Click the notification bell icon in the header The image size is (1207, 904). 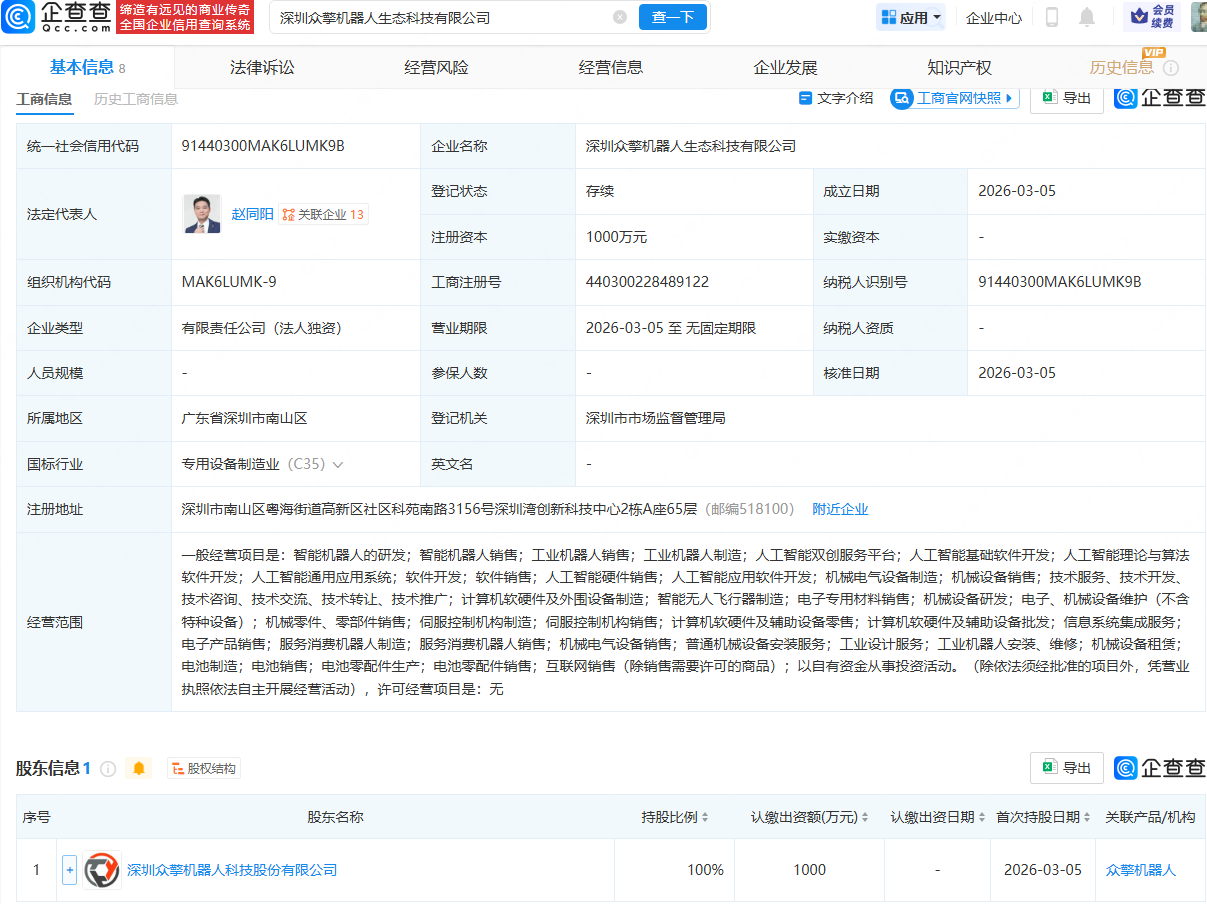coord(1086,17)
